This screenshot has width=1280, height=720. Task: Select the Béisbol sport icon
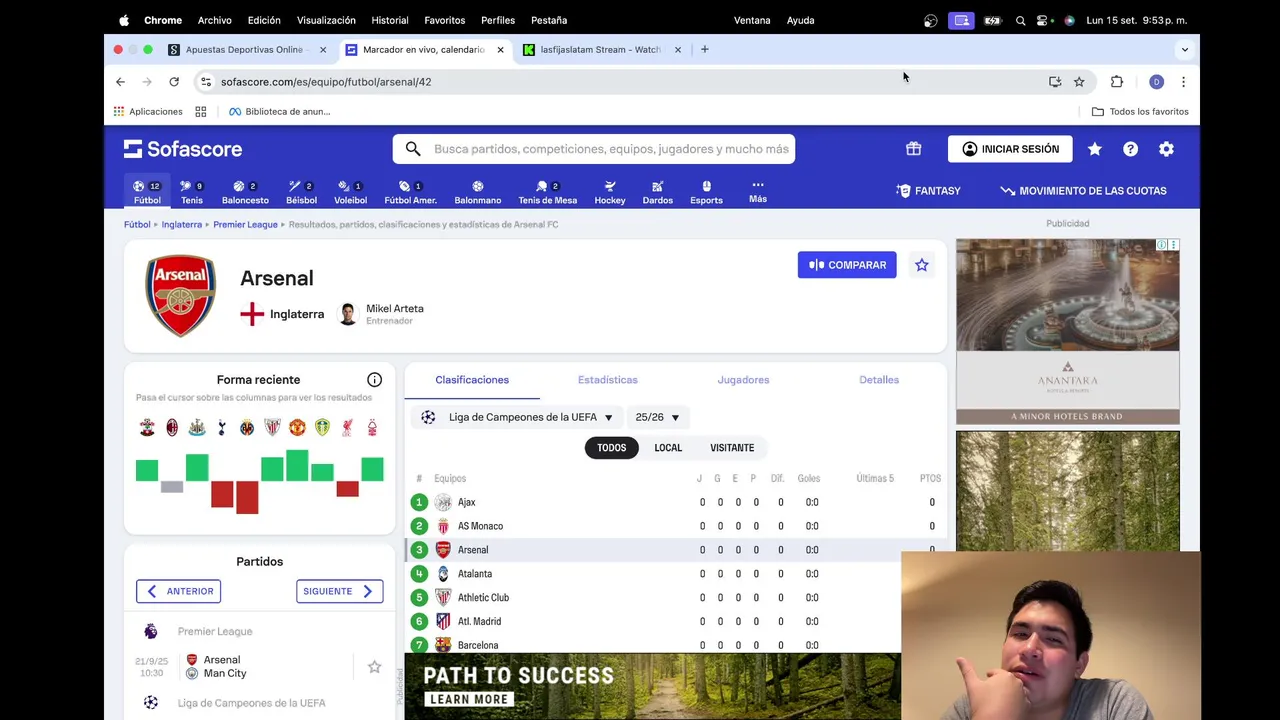(x=301, y=192)
